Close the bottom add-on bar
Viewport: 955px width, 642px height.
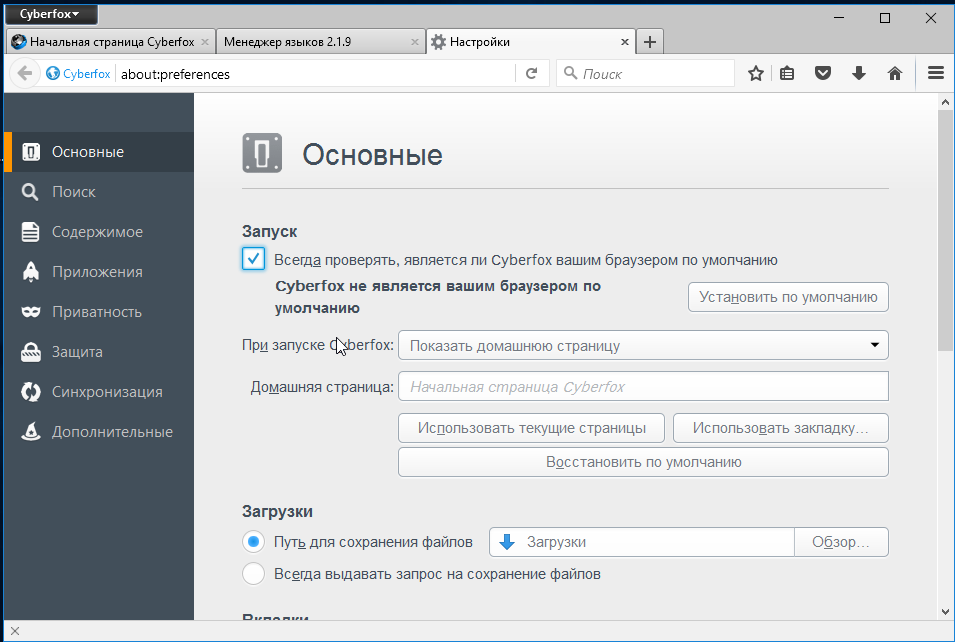(x=15, y=631)
